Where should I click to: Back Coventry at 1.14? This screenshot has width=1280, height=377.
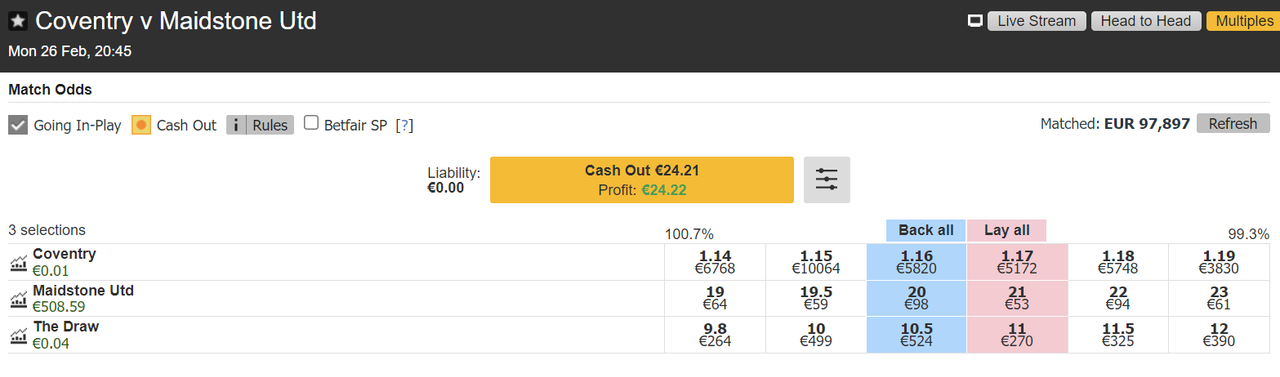click(715, 262)
